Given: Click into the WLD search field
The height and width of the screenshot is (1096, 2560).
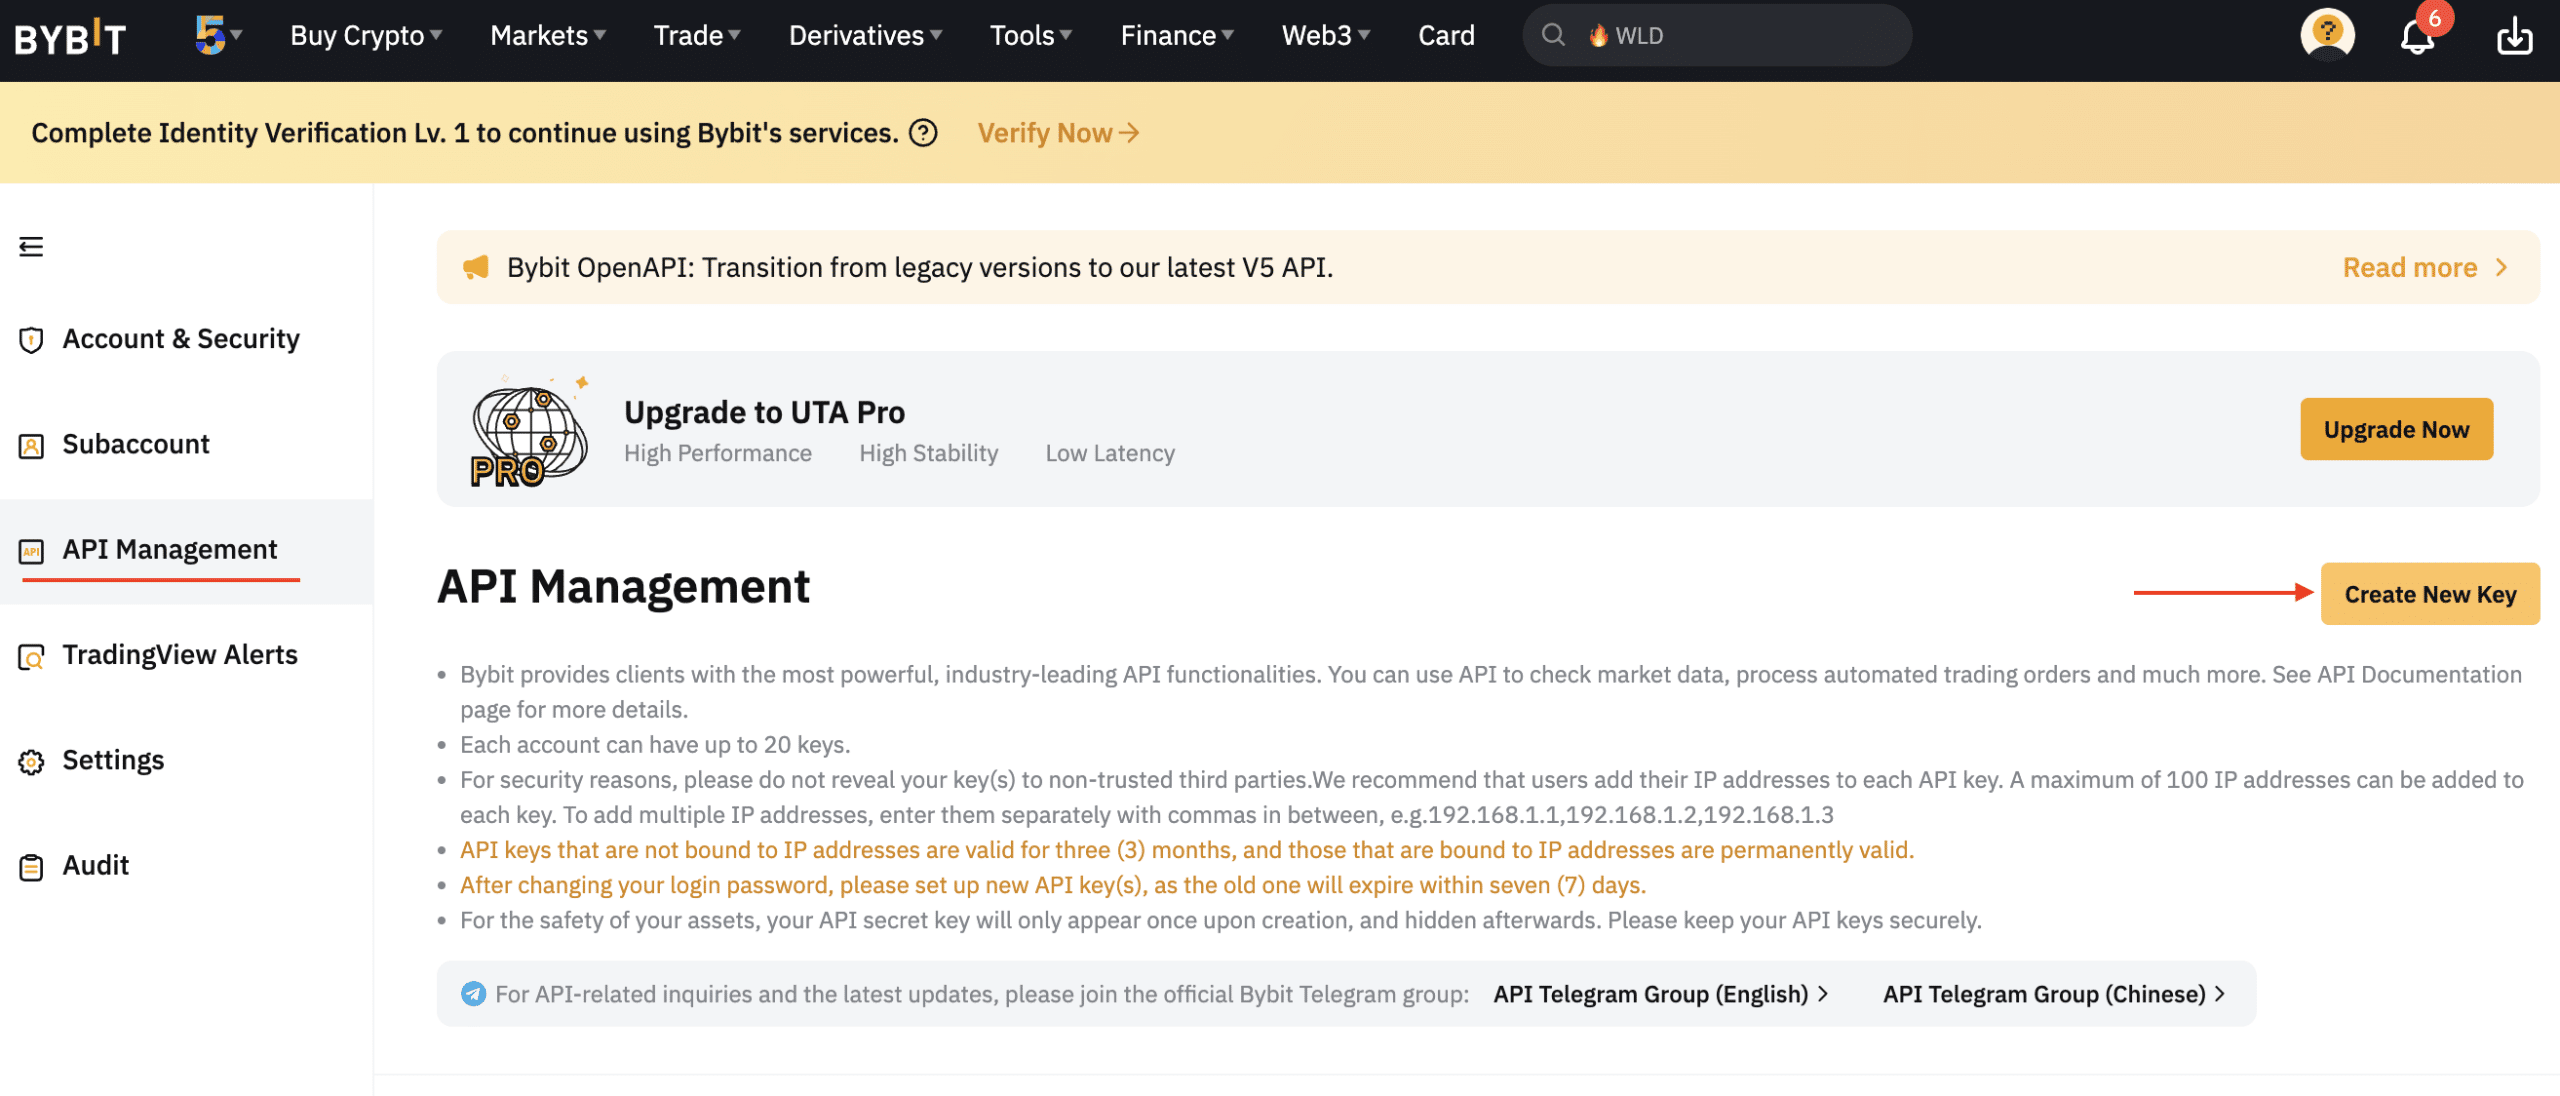Looking at the screenshot, I should point(1716,35).
